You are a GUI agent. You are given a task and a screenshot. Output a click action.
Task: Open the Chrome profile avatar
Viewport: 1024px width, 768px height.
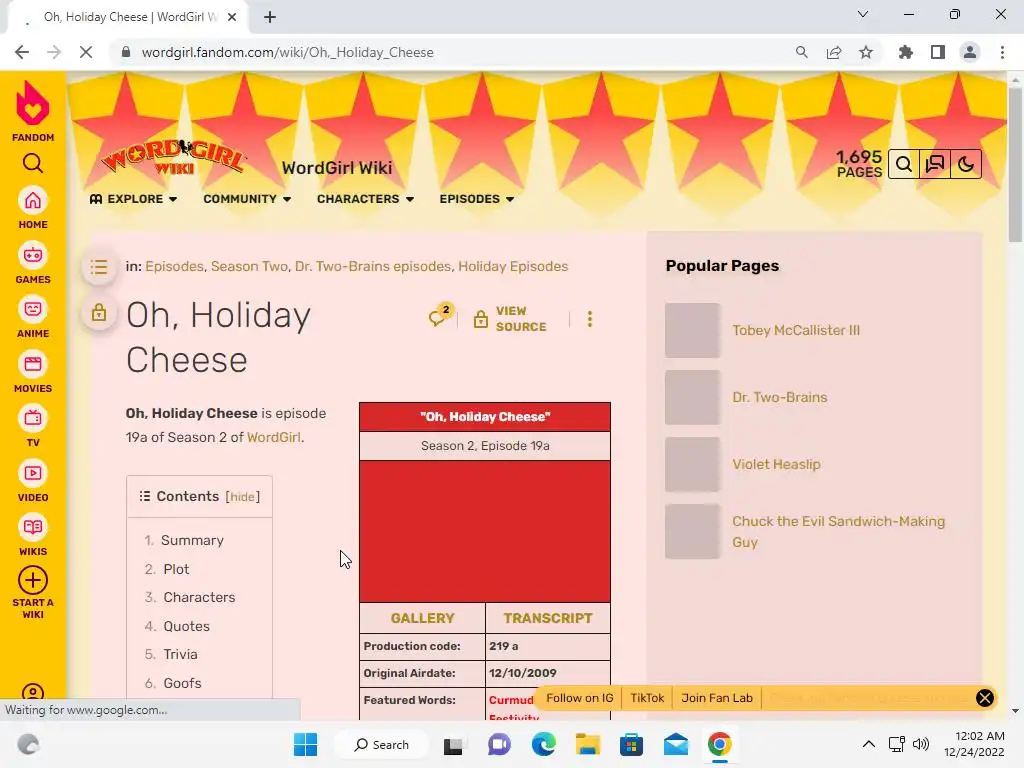point(970,52)
